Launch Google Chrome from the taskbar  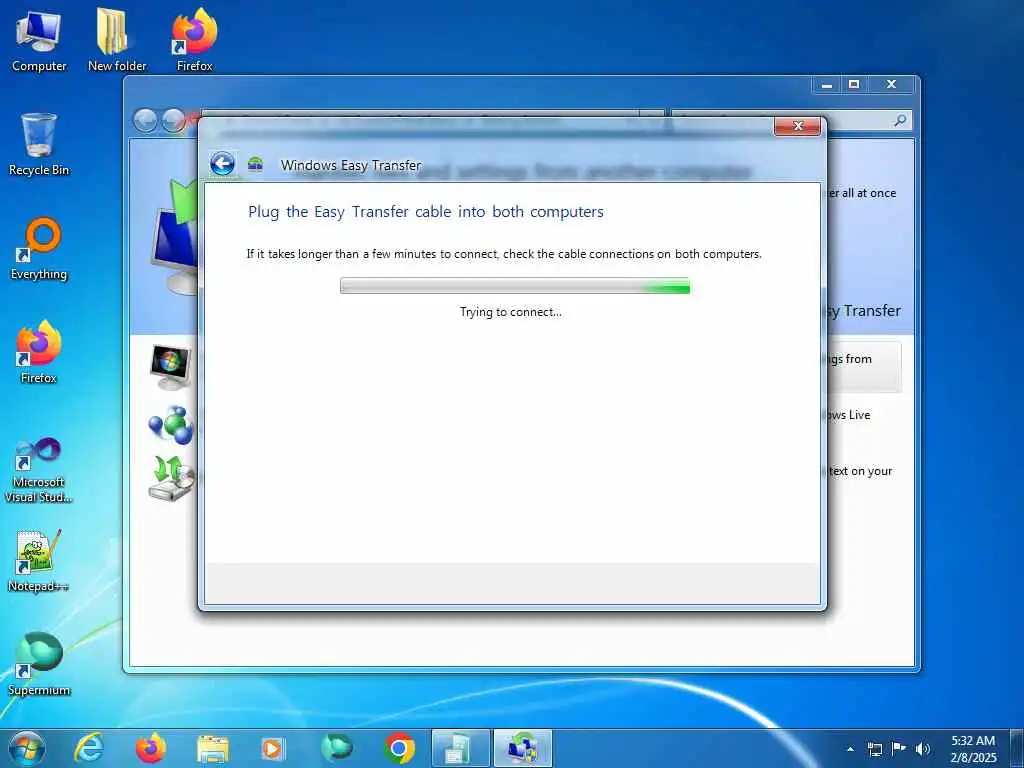pyautogui.click(x=399, y=748)
